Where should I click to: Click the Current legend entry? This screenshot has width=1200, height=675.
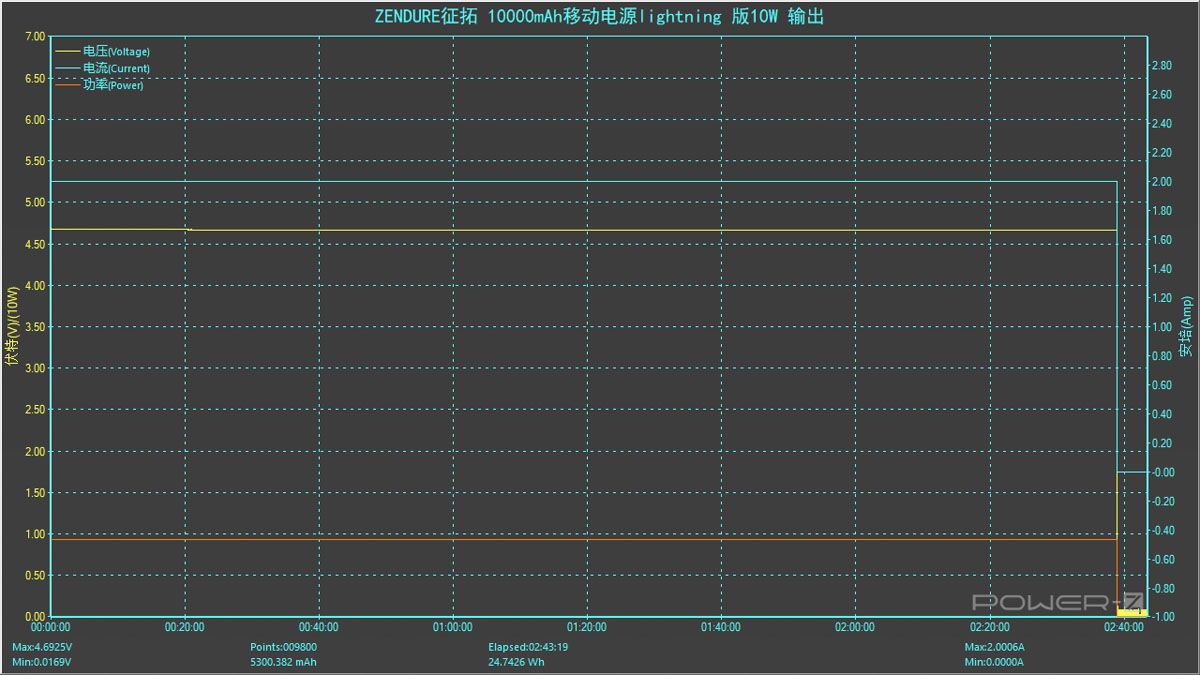point(116,68)
